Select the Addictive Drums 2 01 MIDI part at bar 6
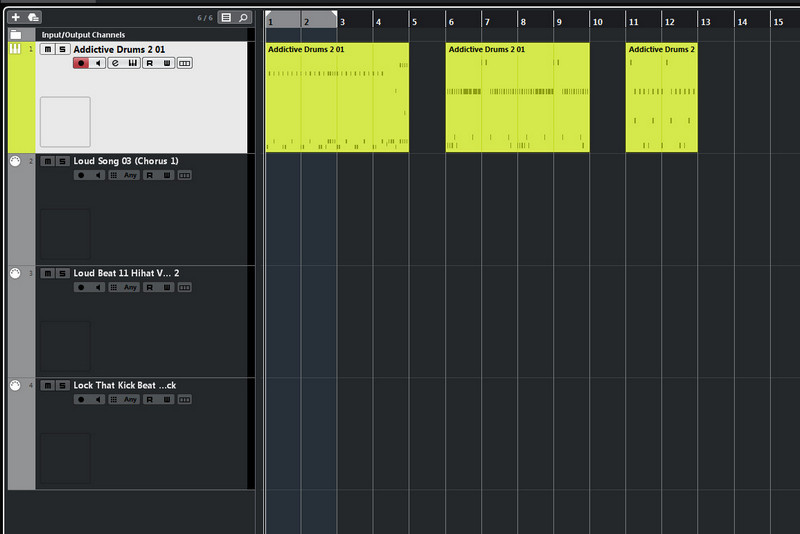800x534 pixels. coord(518,97)
